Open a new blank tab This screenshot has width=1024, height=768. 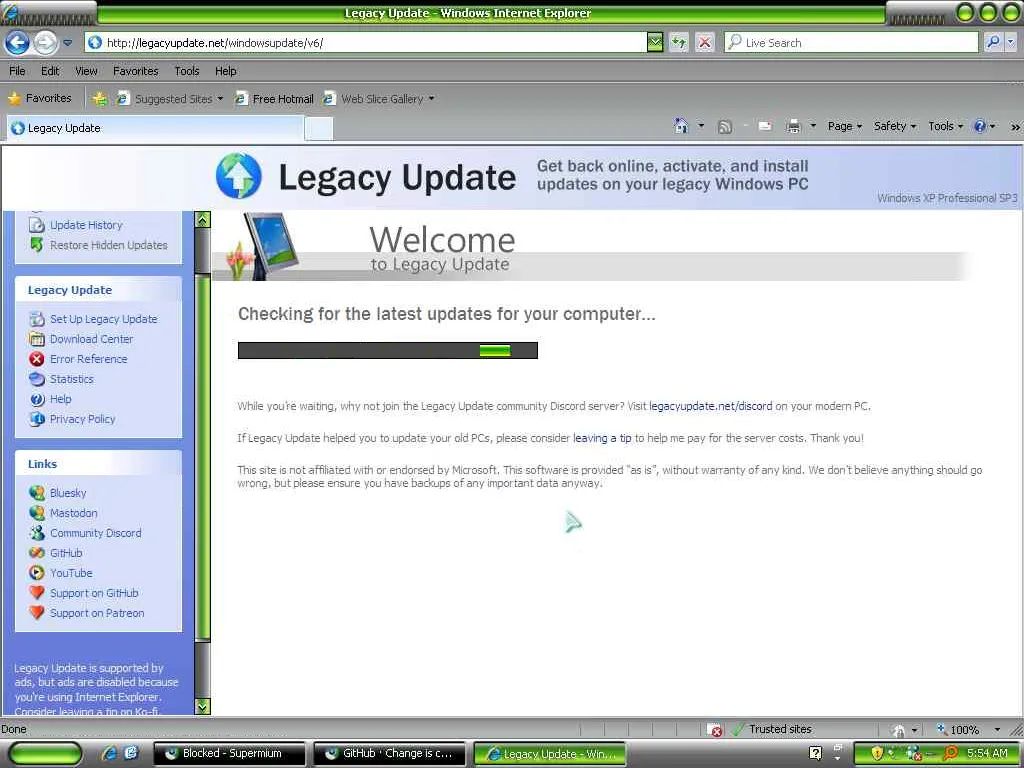[x=319, y=129]
